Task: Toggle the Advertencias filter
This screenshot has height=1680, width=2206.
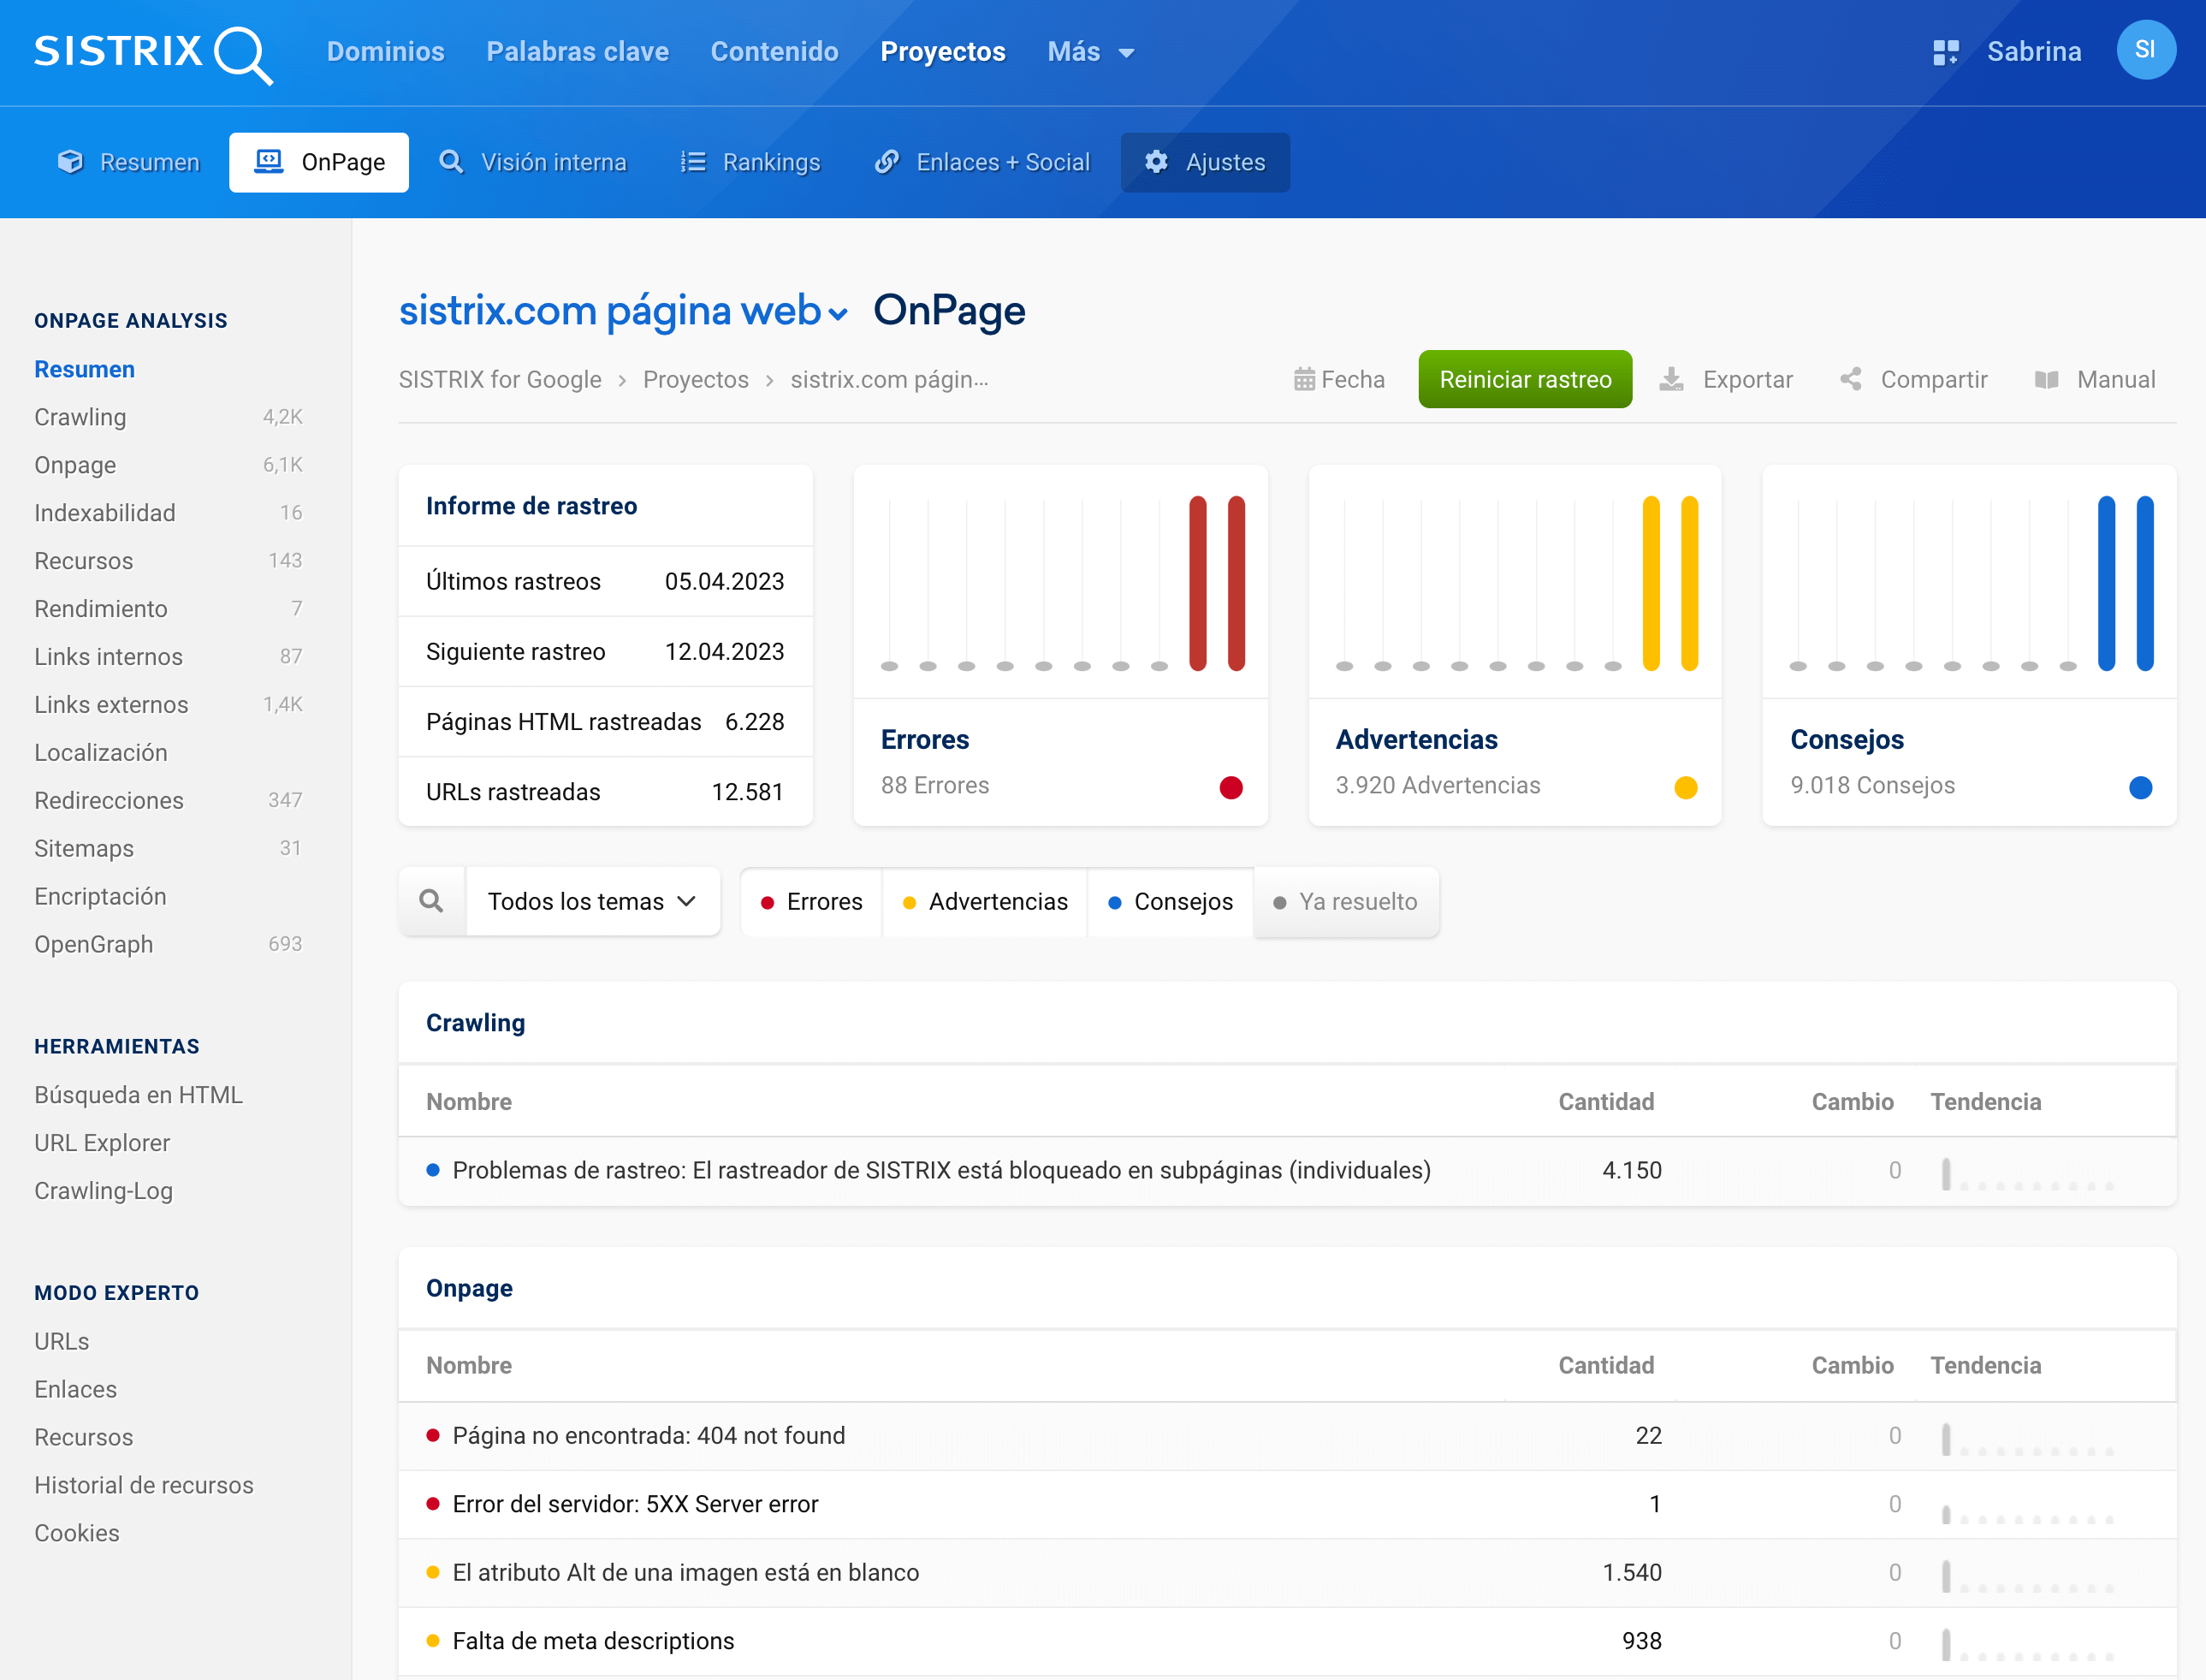Action: (985, 901)
